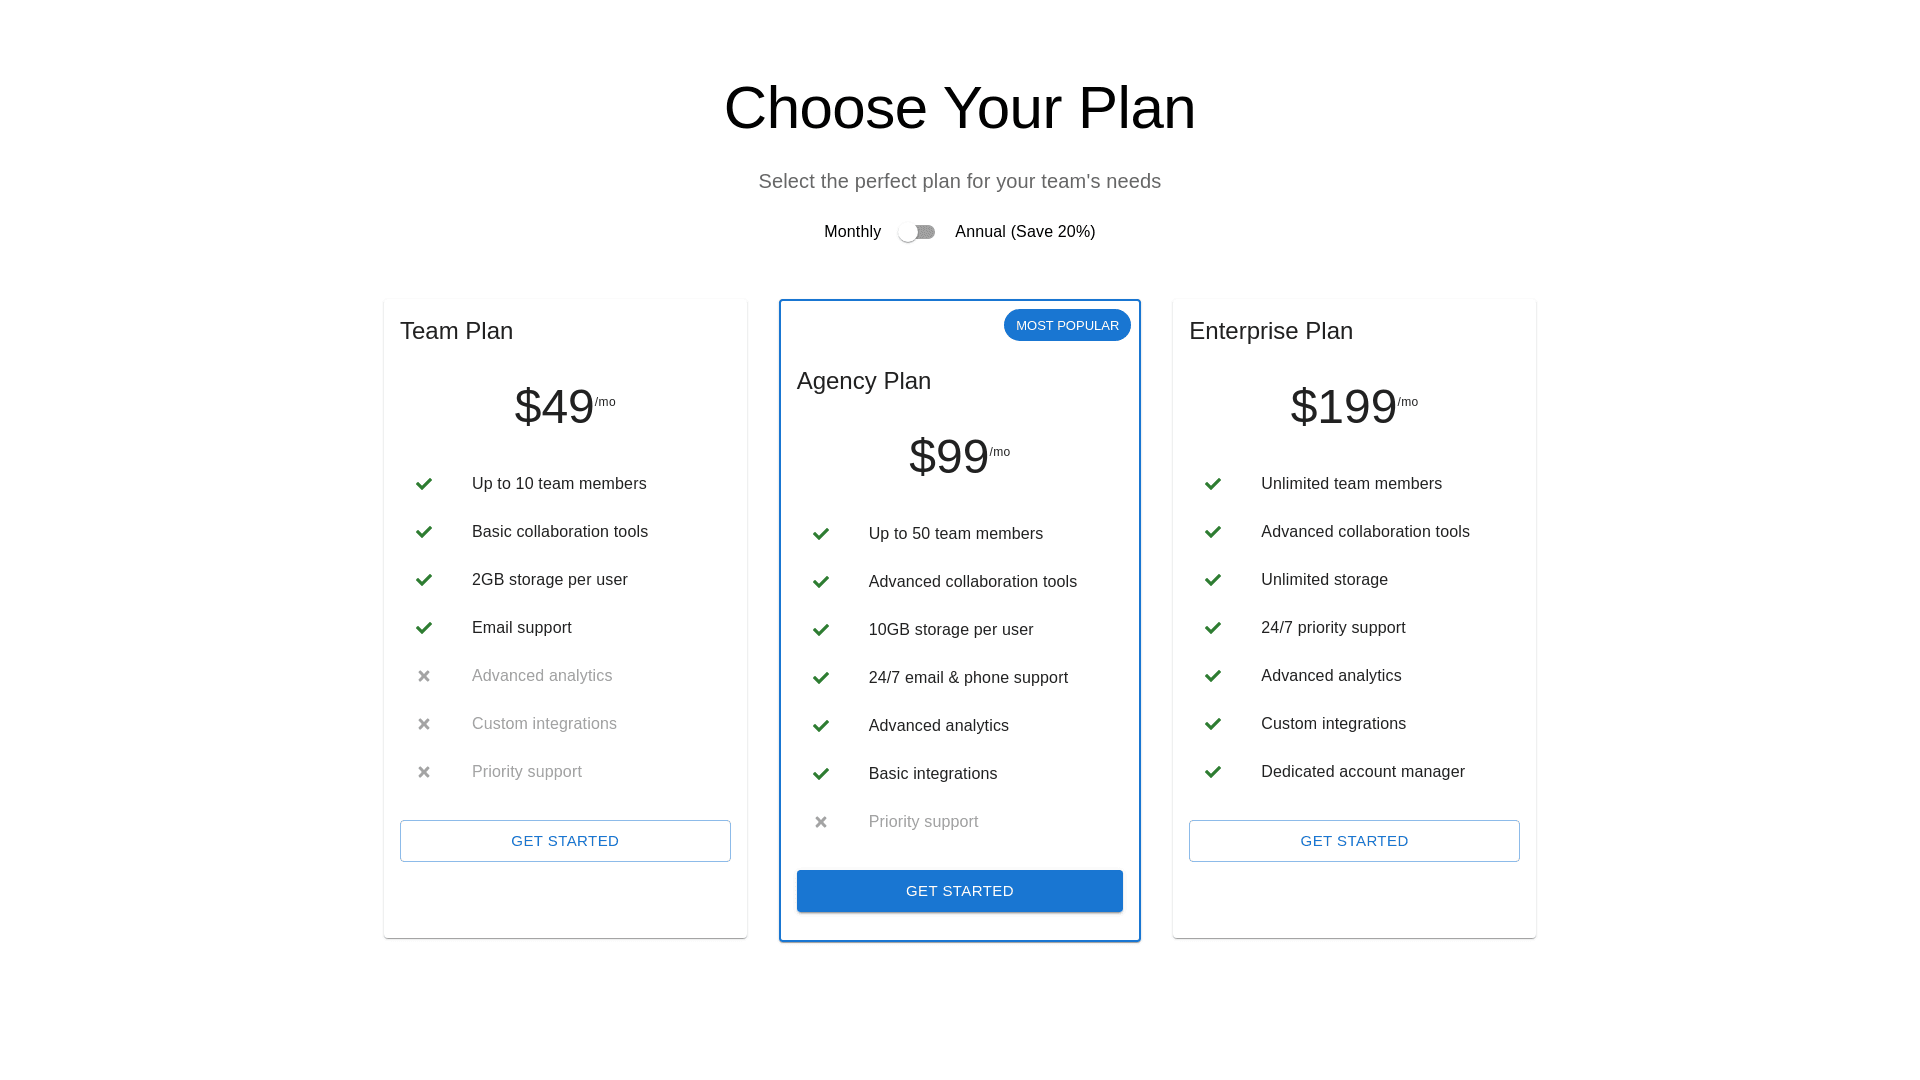Click Get Started on the Agency Plan
The height and width of the screenshot is (1080, 1920).
(x=959, y=891)
